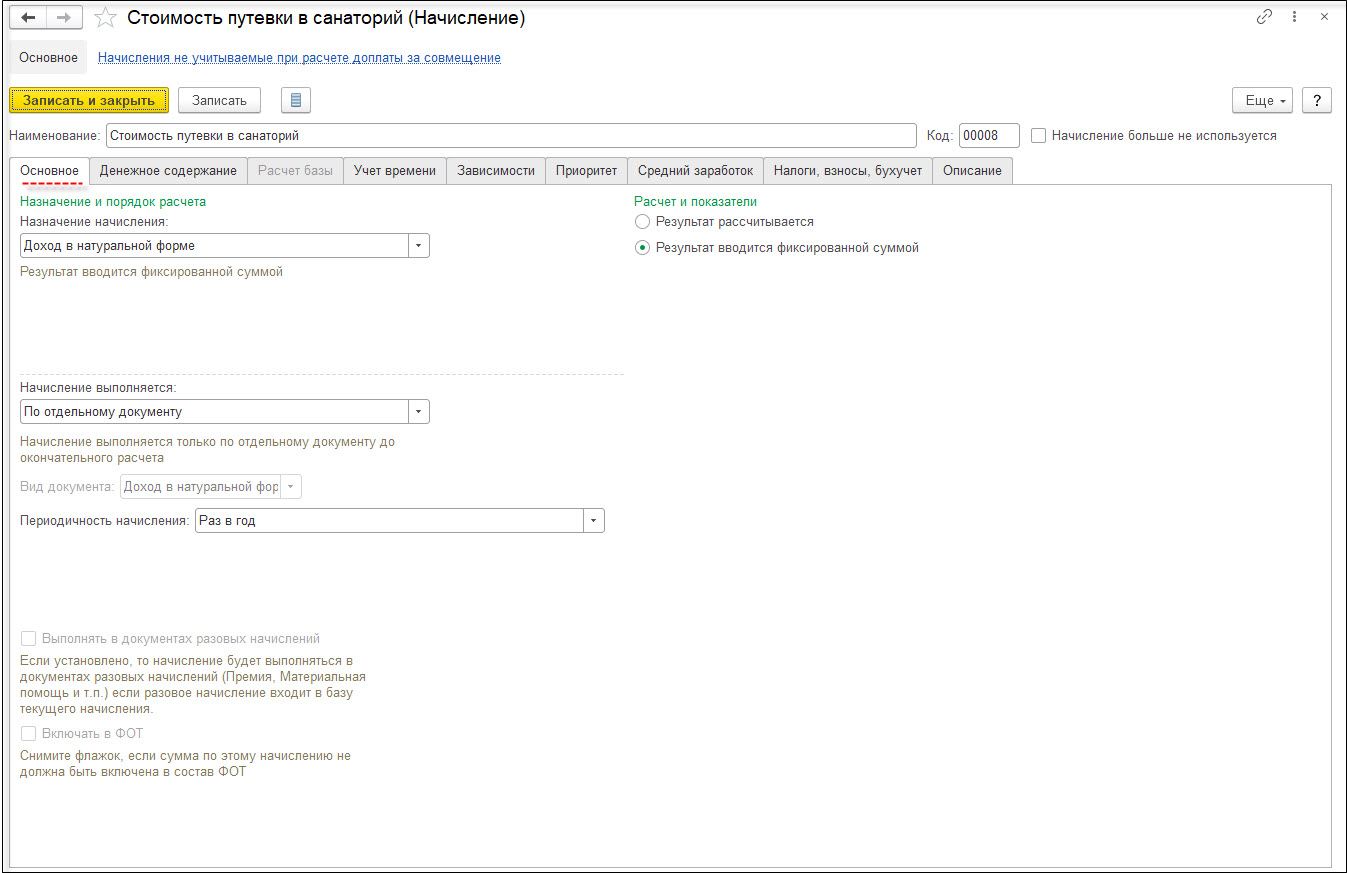Open the list report icon button
The image size is (1347, 873).
(x=296, y=100)
